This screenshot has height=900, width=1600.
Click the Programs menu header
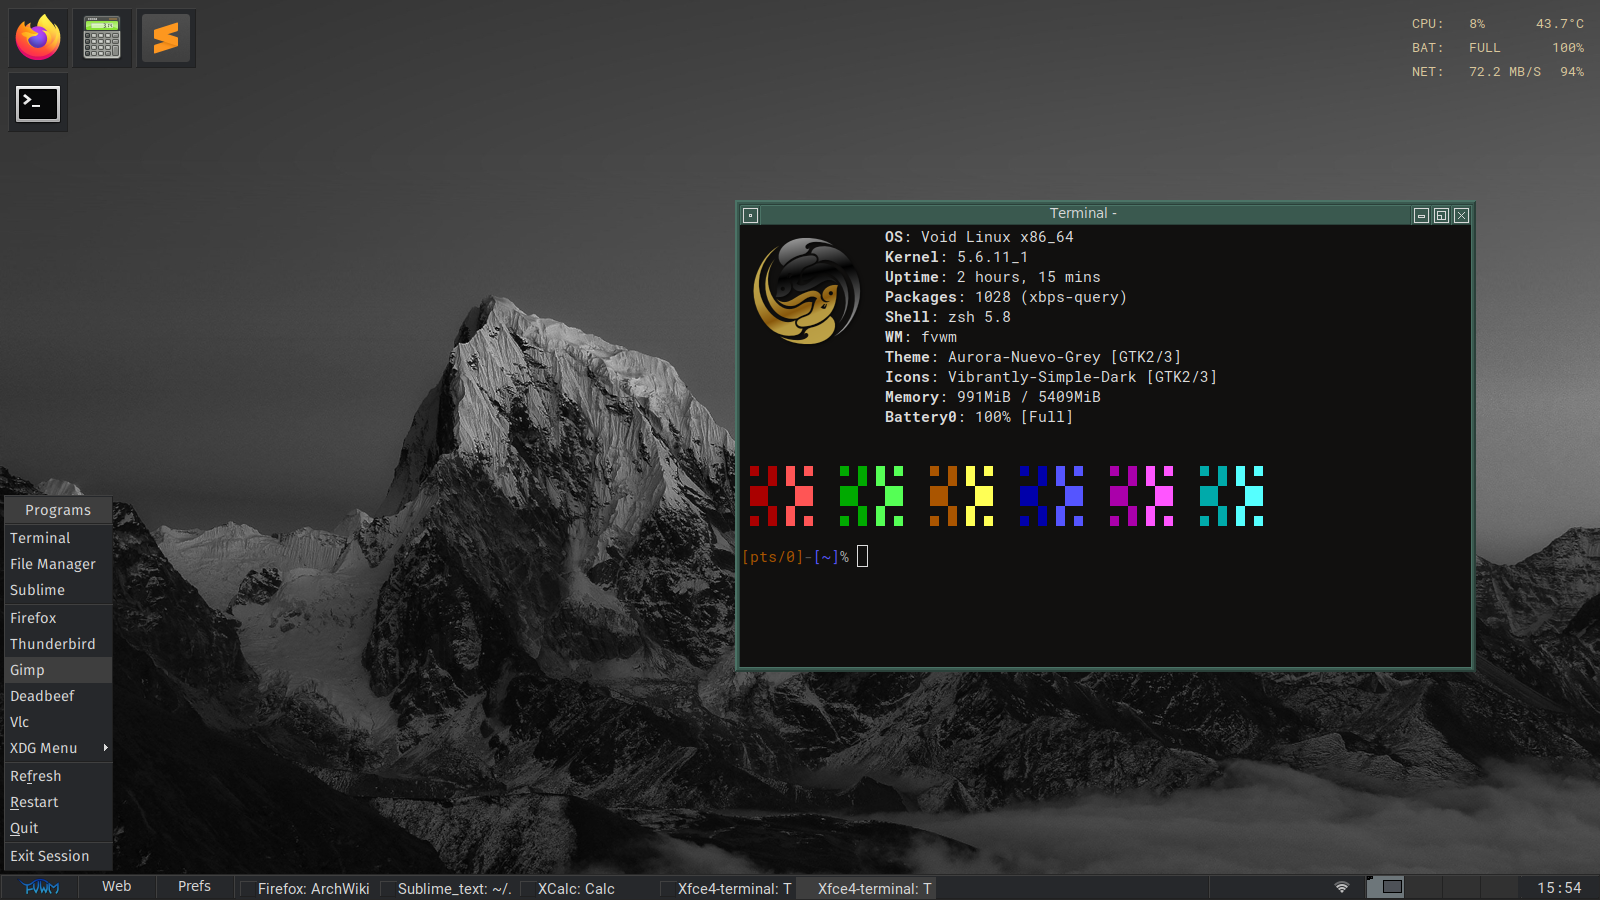(58, 510)
